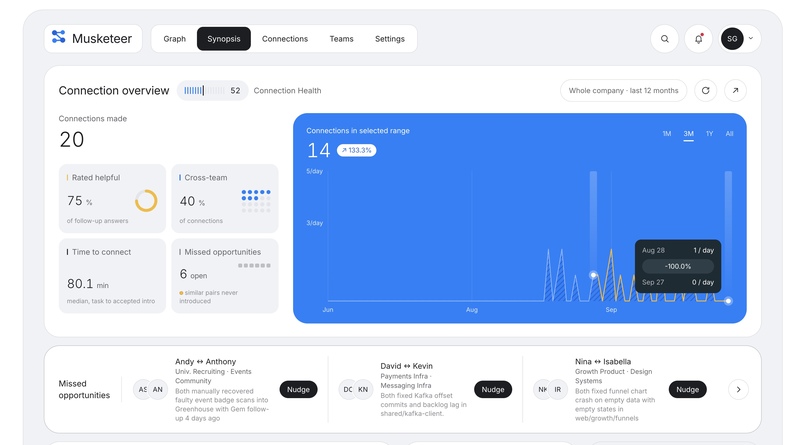Click the Connection Health label
Image resolution: width=806 pixels, height=445 pixels.
pos(287,90)
